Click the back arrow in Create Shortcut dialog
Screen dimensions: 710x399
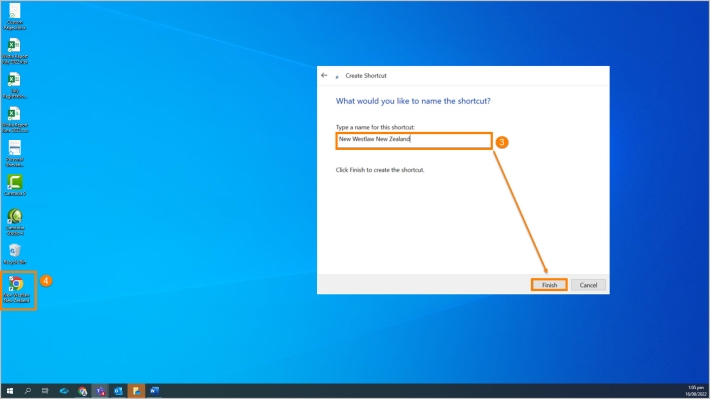click(x=324, y=76)
